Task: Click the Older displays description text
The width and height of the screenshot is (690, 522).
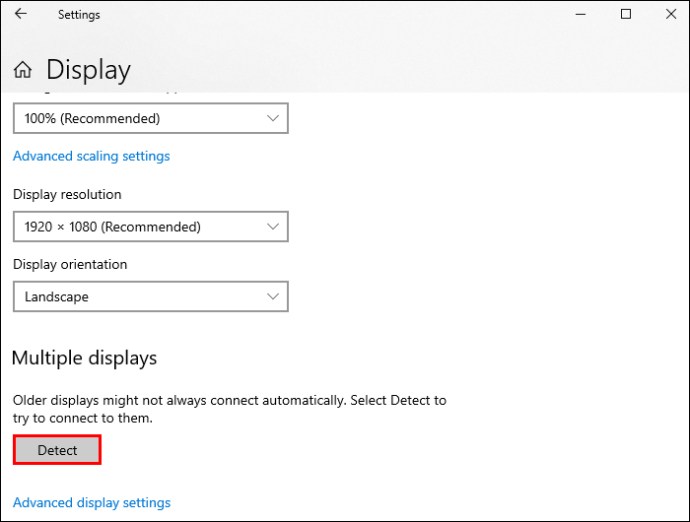Action: pyautogui.click(x=229, y=409)
